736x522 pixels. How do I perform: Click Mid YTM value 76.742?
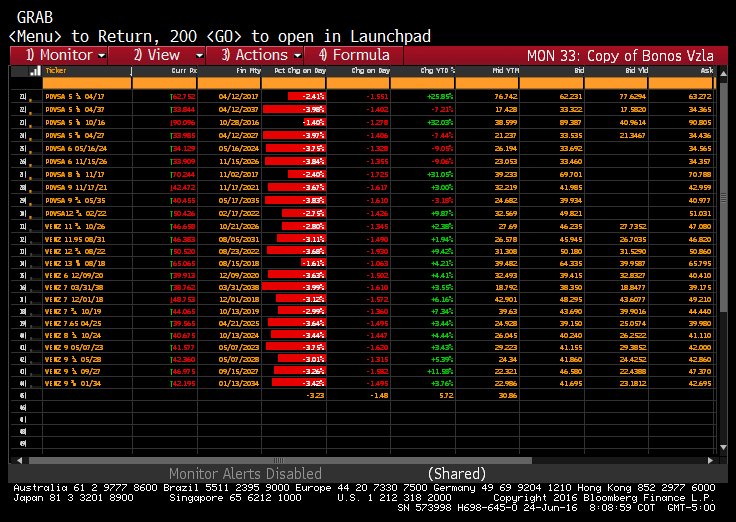pyautogui.click(x=506, y=97)
